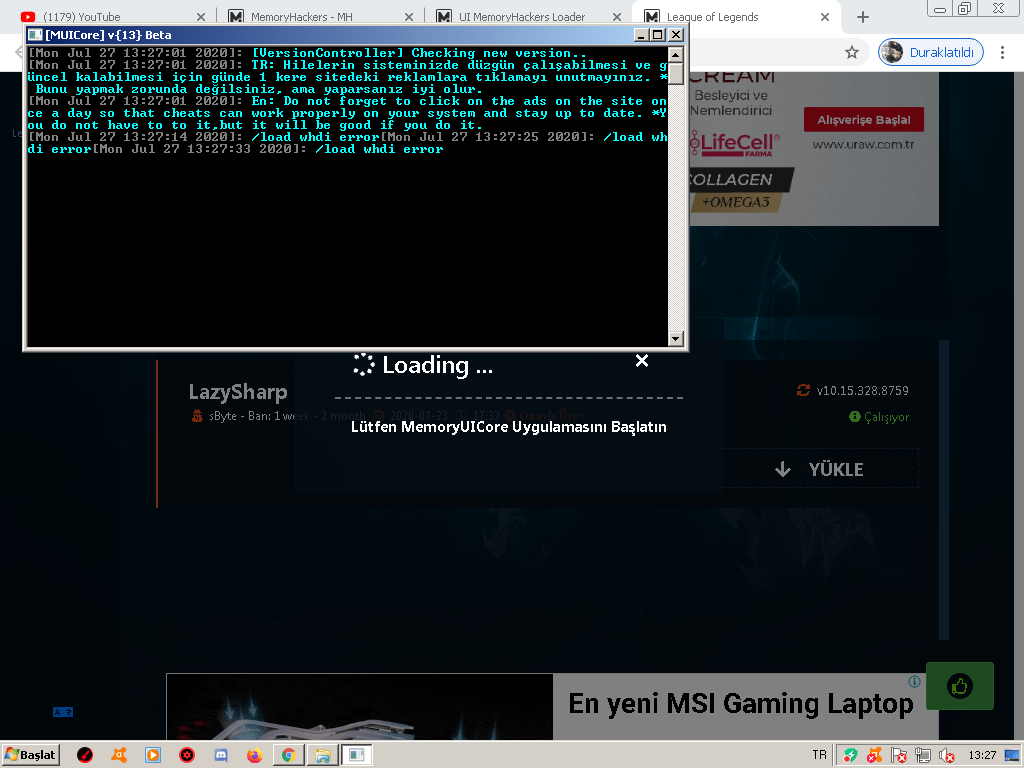
Task: Close the League of Legends tab
Action: point(825,17)
